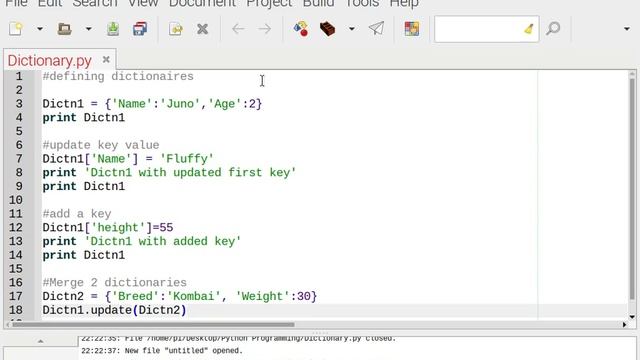
Task: Open the Build menu
Action: pos(318,3)
